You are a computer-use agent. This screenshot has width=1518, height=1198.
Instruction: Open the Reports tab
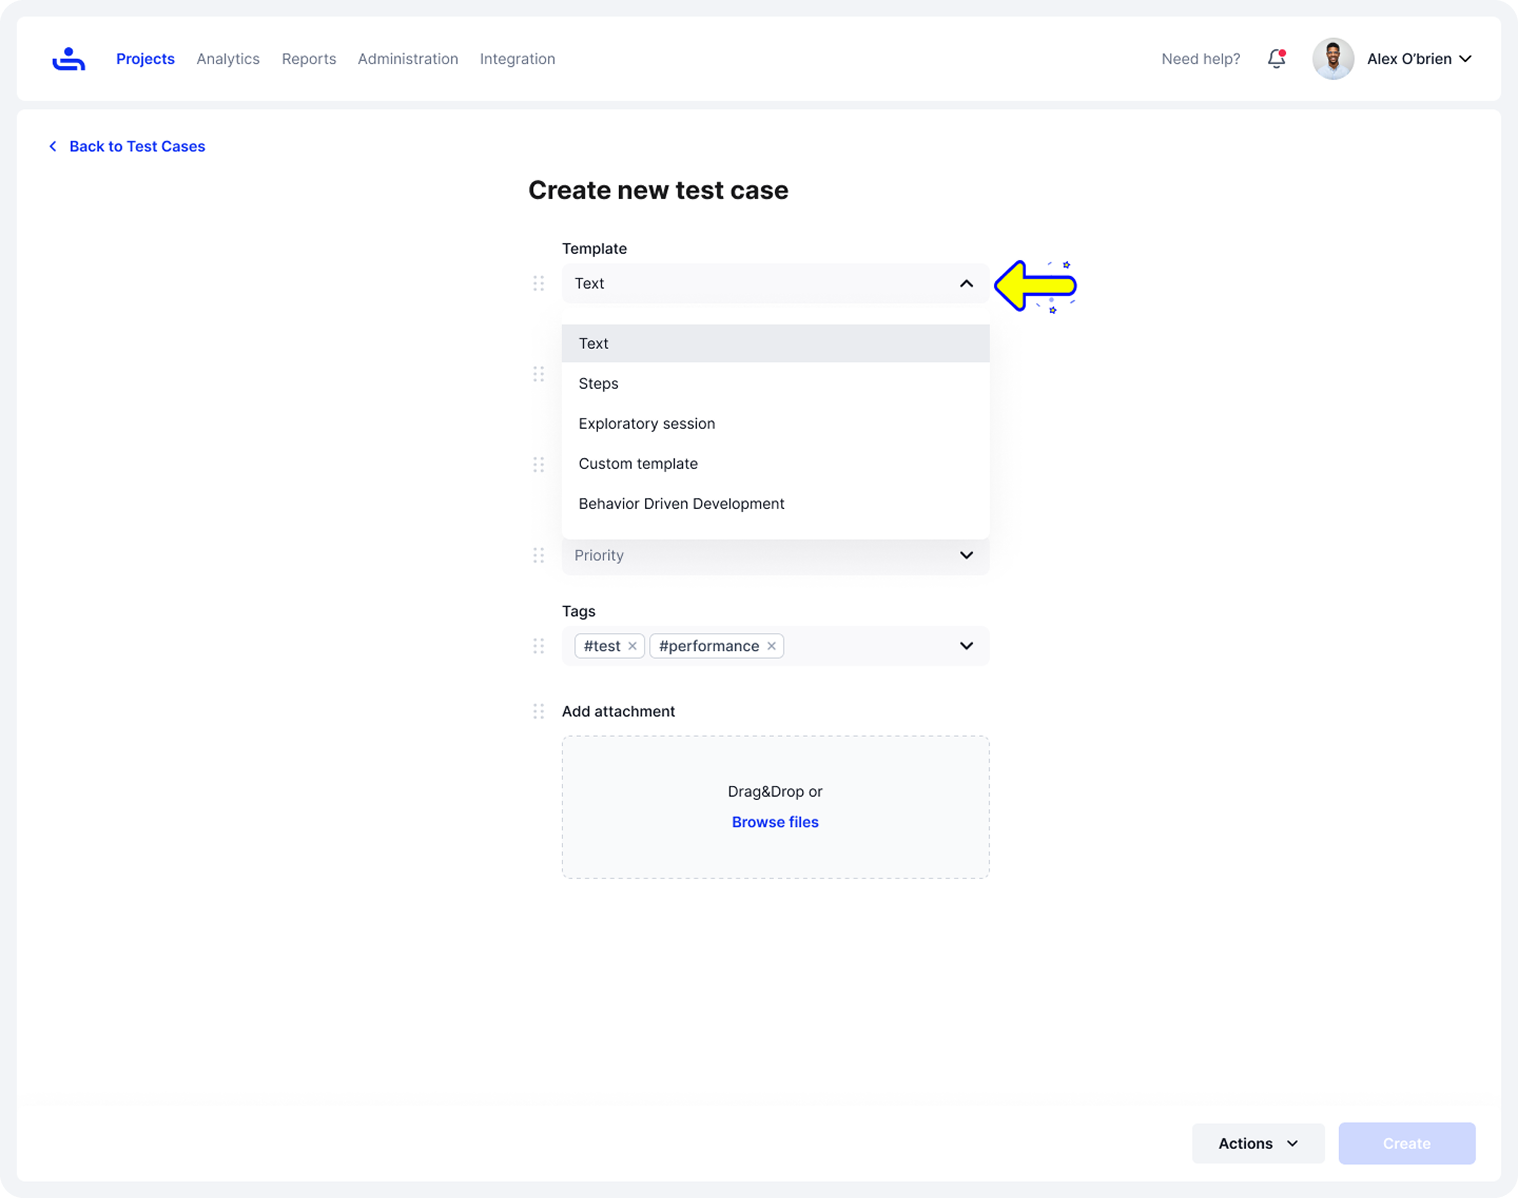[309, 59]
